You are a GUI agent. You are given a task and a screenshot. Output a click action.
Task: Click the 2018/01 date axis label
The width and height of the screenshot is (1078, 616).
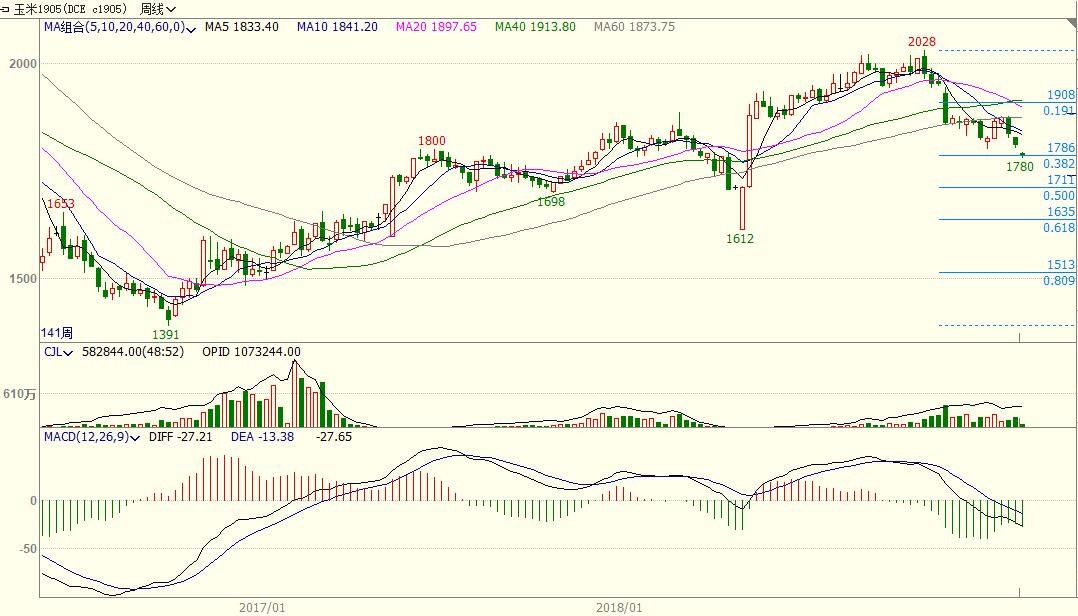tap(619, 607)
